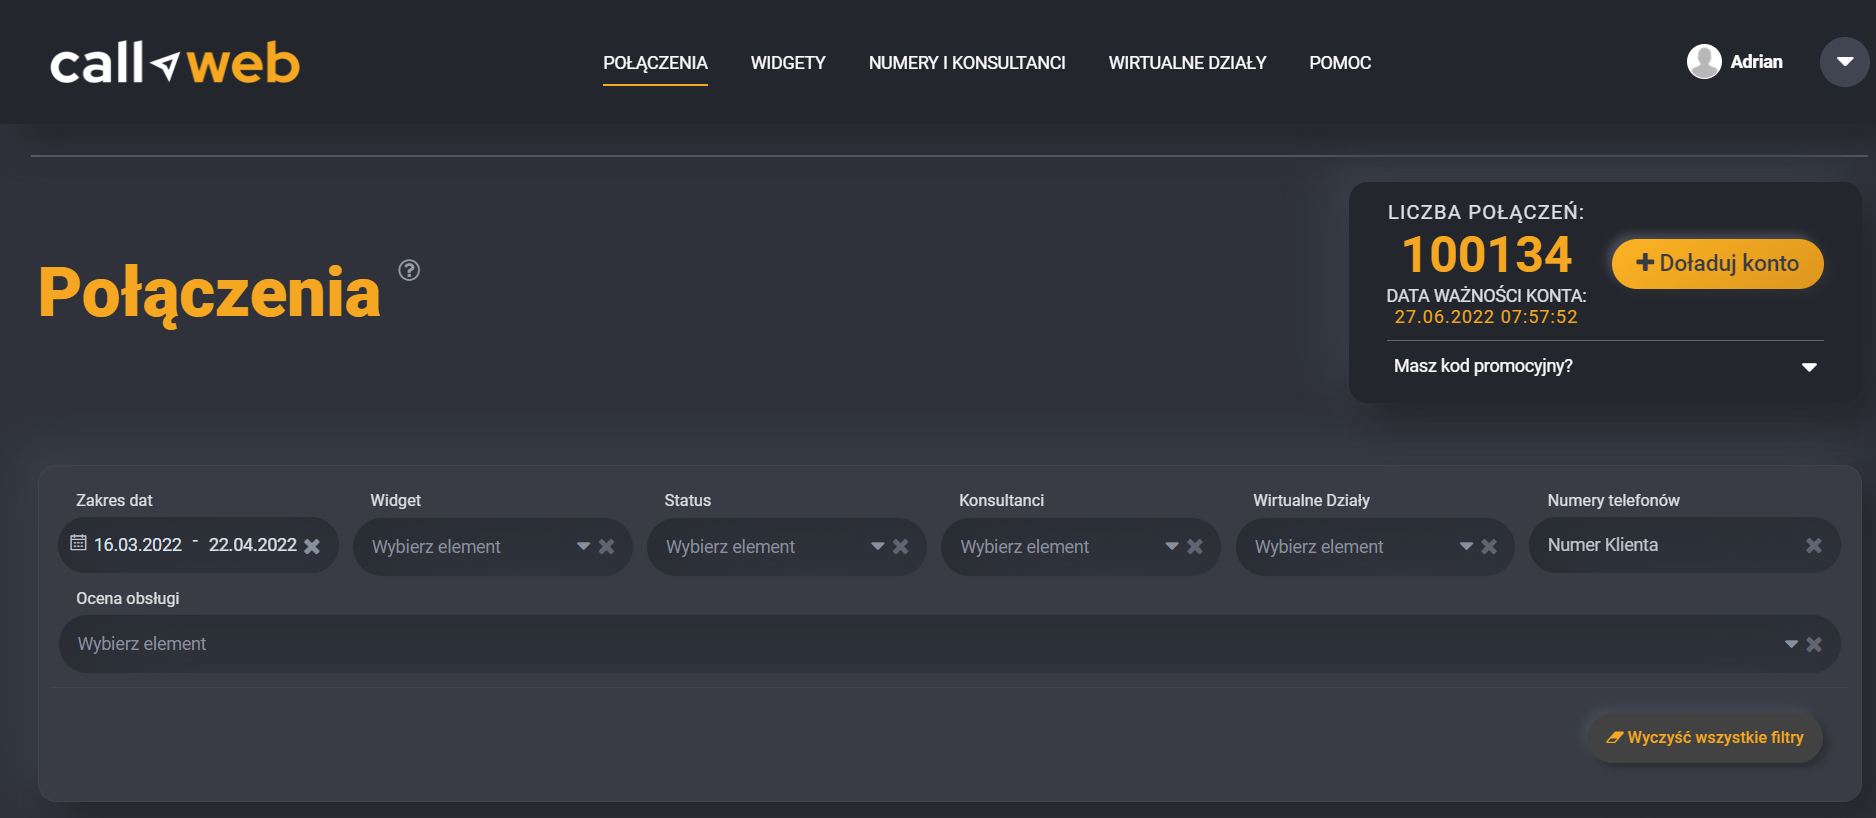Viewport: 1876px width, 818px height.
Task: Open Numery i Konsultanci section
Action: pos(967,63)
